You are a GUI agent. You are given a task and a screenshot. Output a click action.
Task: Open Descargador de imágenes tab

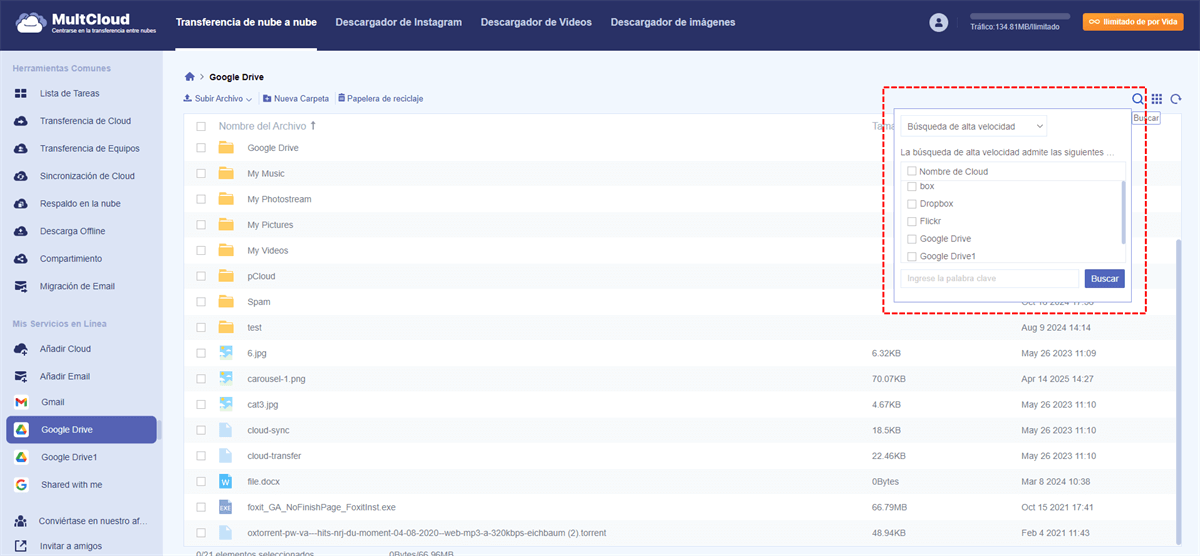[x=673, y=22]
